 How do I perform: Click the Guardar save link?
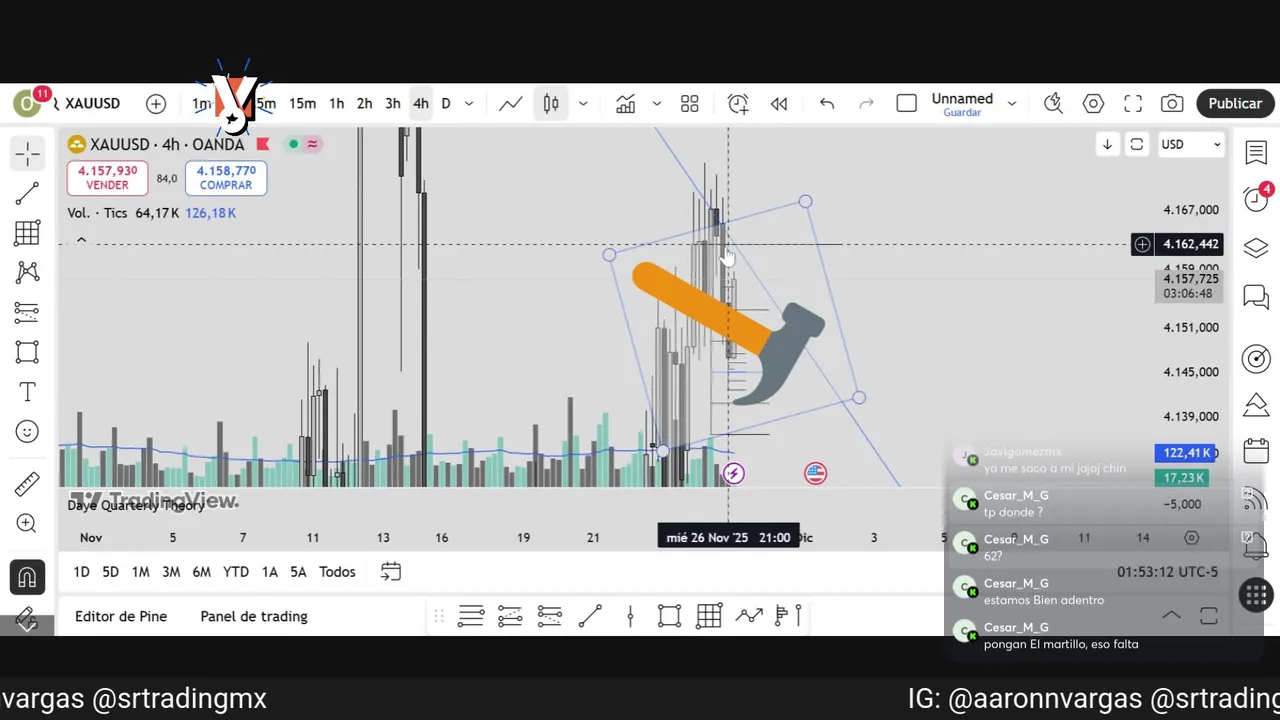tap(962, 113)
